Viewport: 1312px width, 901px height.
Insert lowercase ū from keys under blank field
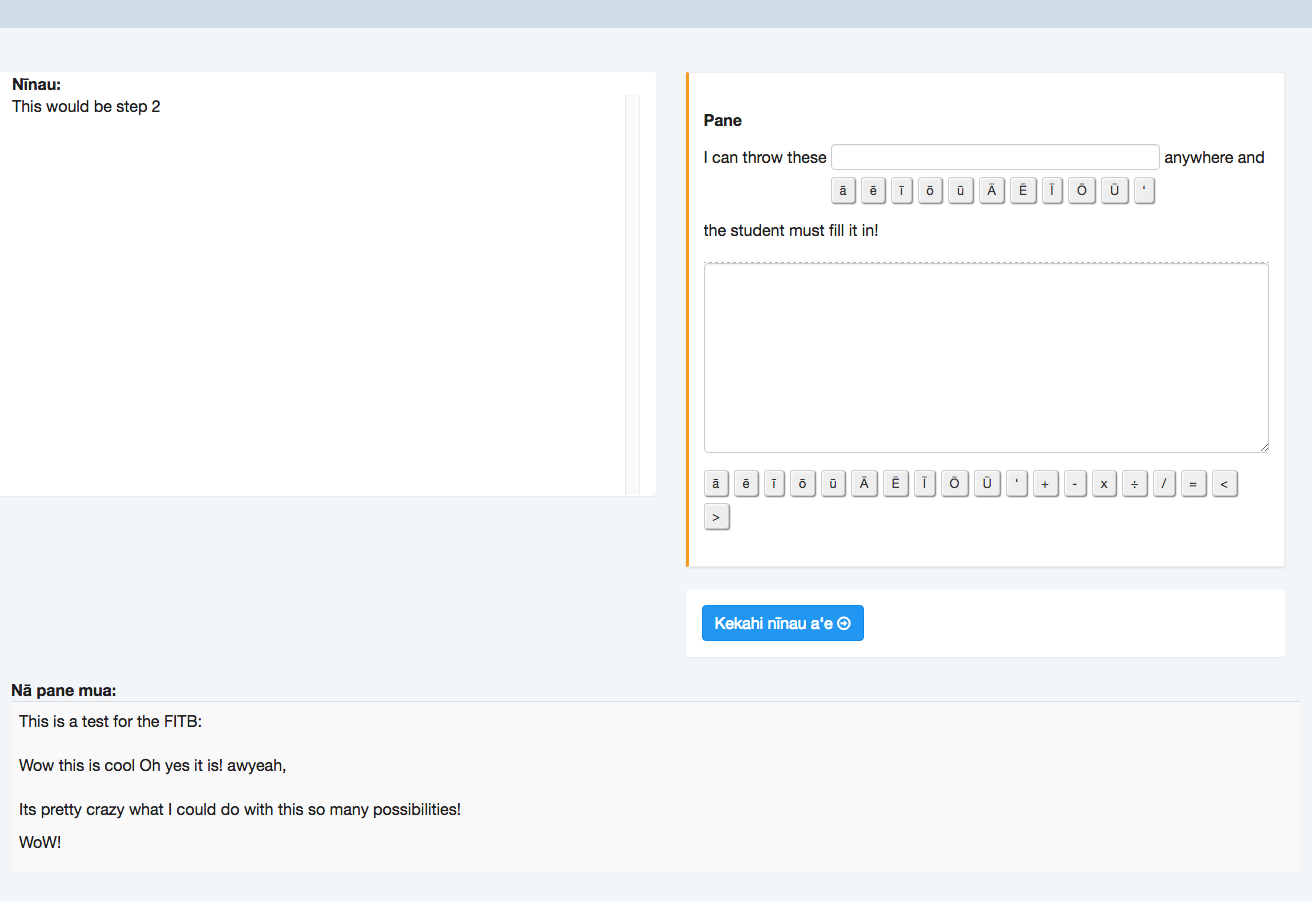tap(961, 190)
